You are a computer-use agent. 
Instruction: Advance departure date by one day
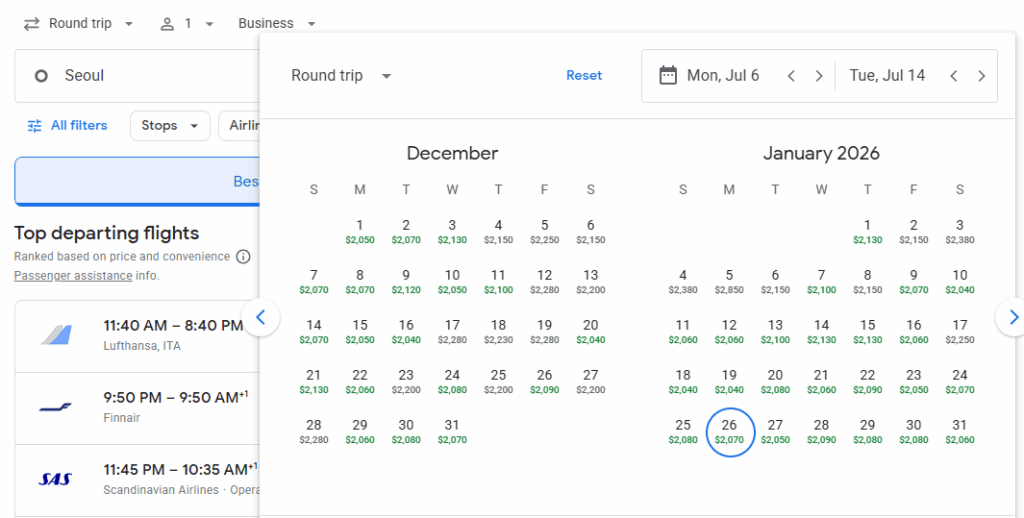pos(819,76)
